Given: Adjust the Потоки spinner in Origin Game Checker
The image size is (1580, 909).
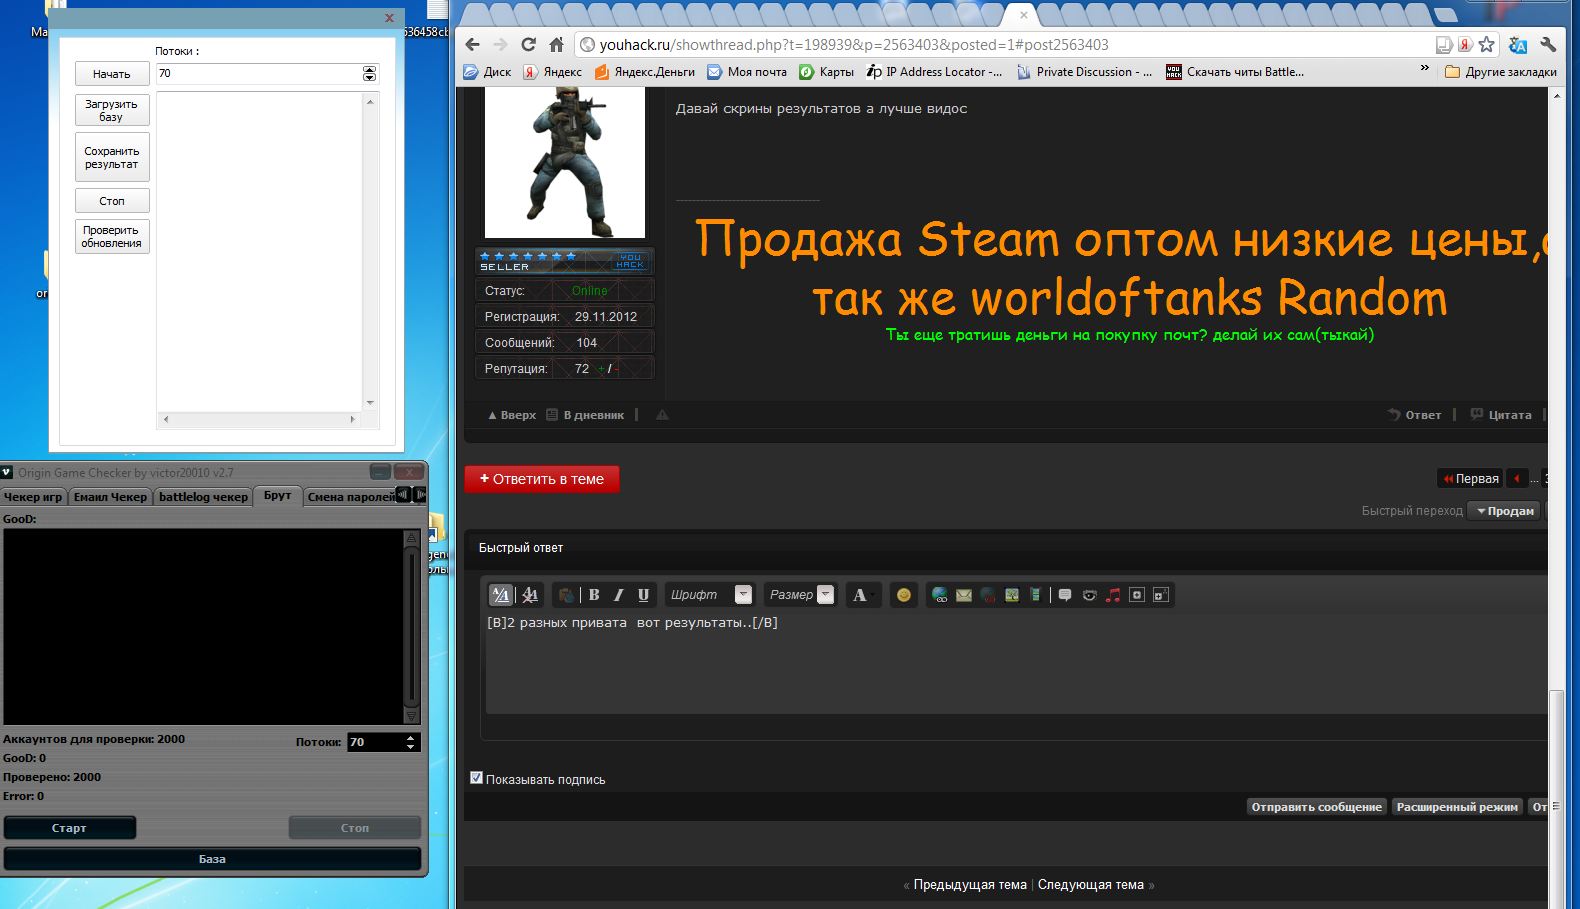Looking at the screenshot, I should point(410,742).
